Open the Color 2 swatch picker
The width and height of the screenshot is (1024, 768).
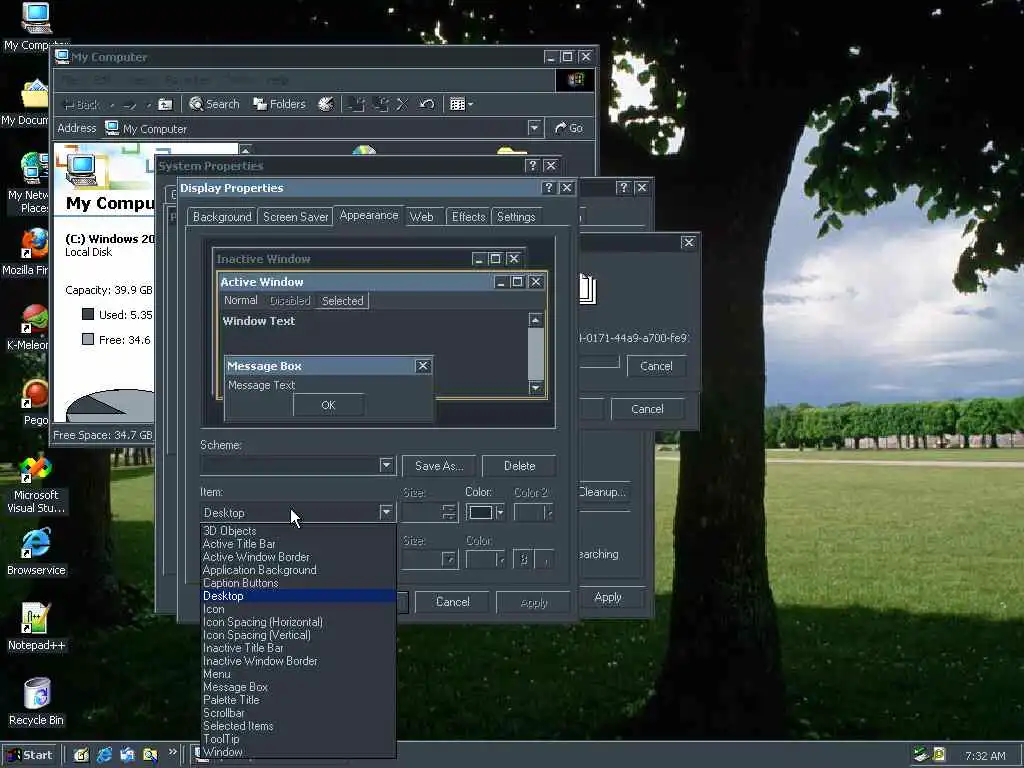tap(534, 513)
